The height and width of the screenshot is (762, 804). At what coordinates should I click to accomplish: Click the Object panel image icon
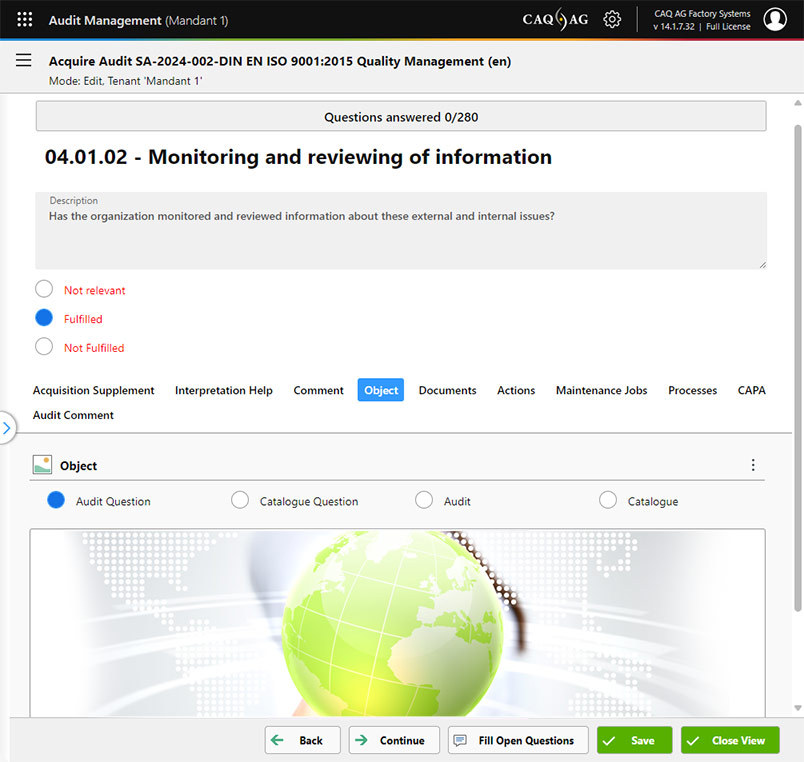point(42,465)
